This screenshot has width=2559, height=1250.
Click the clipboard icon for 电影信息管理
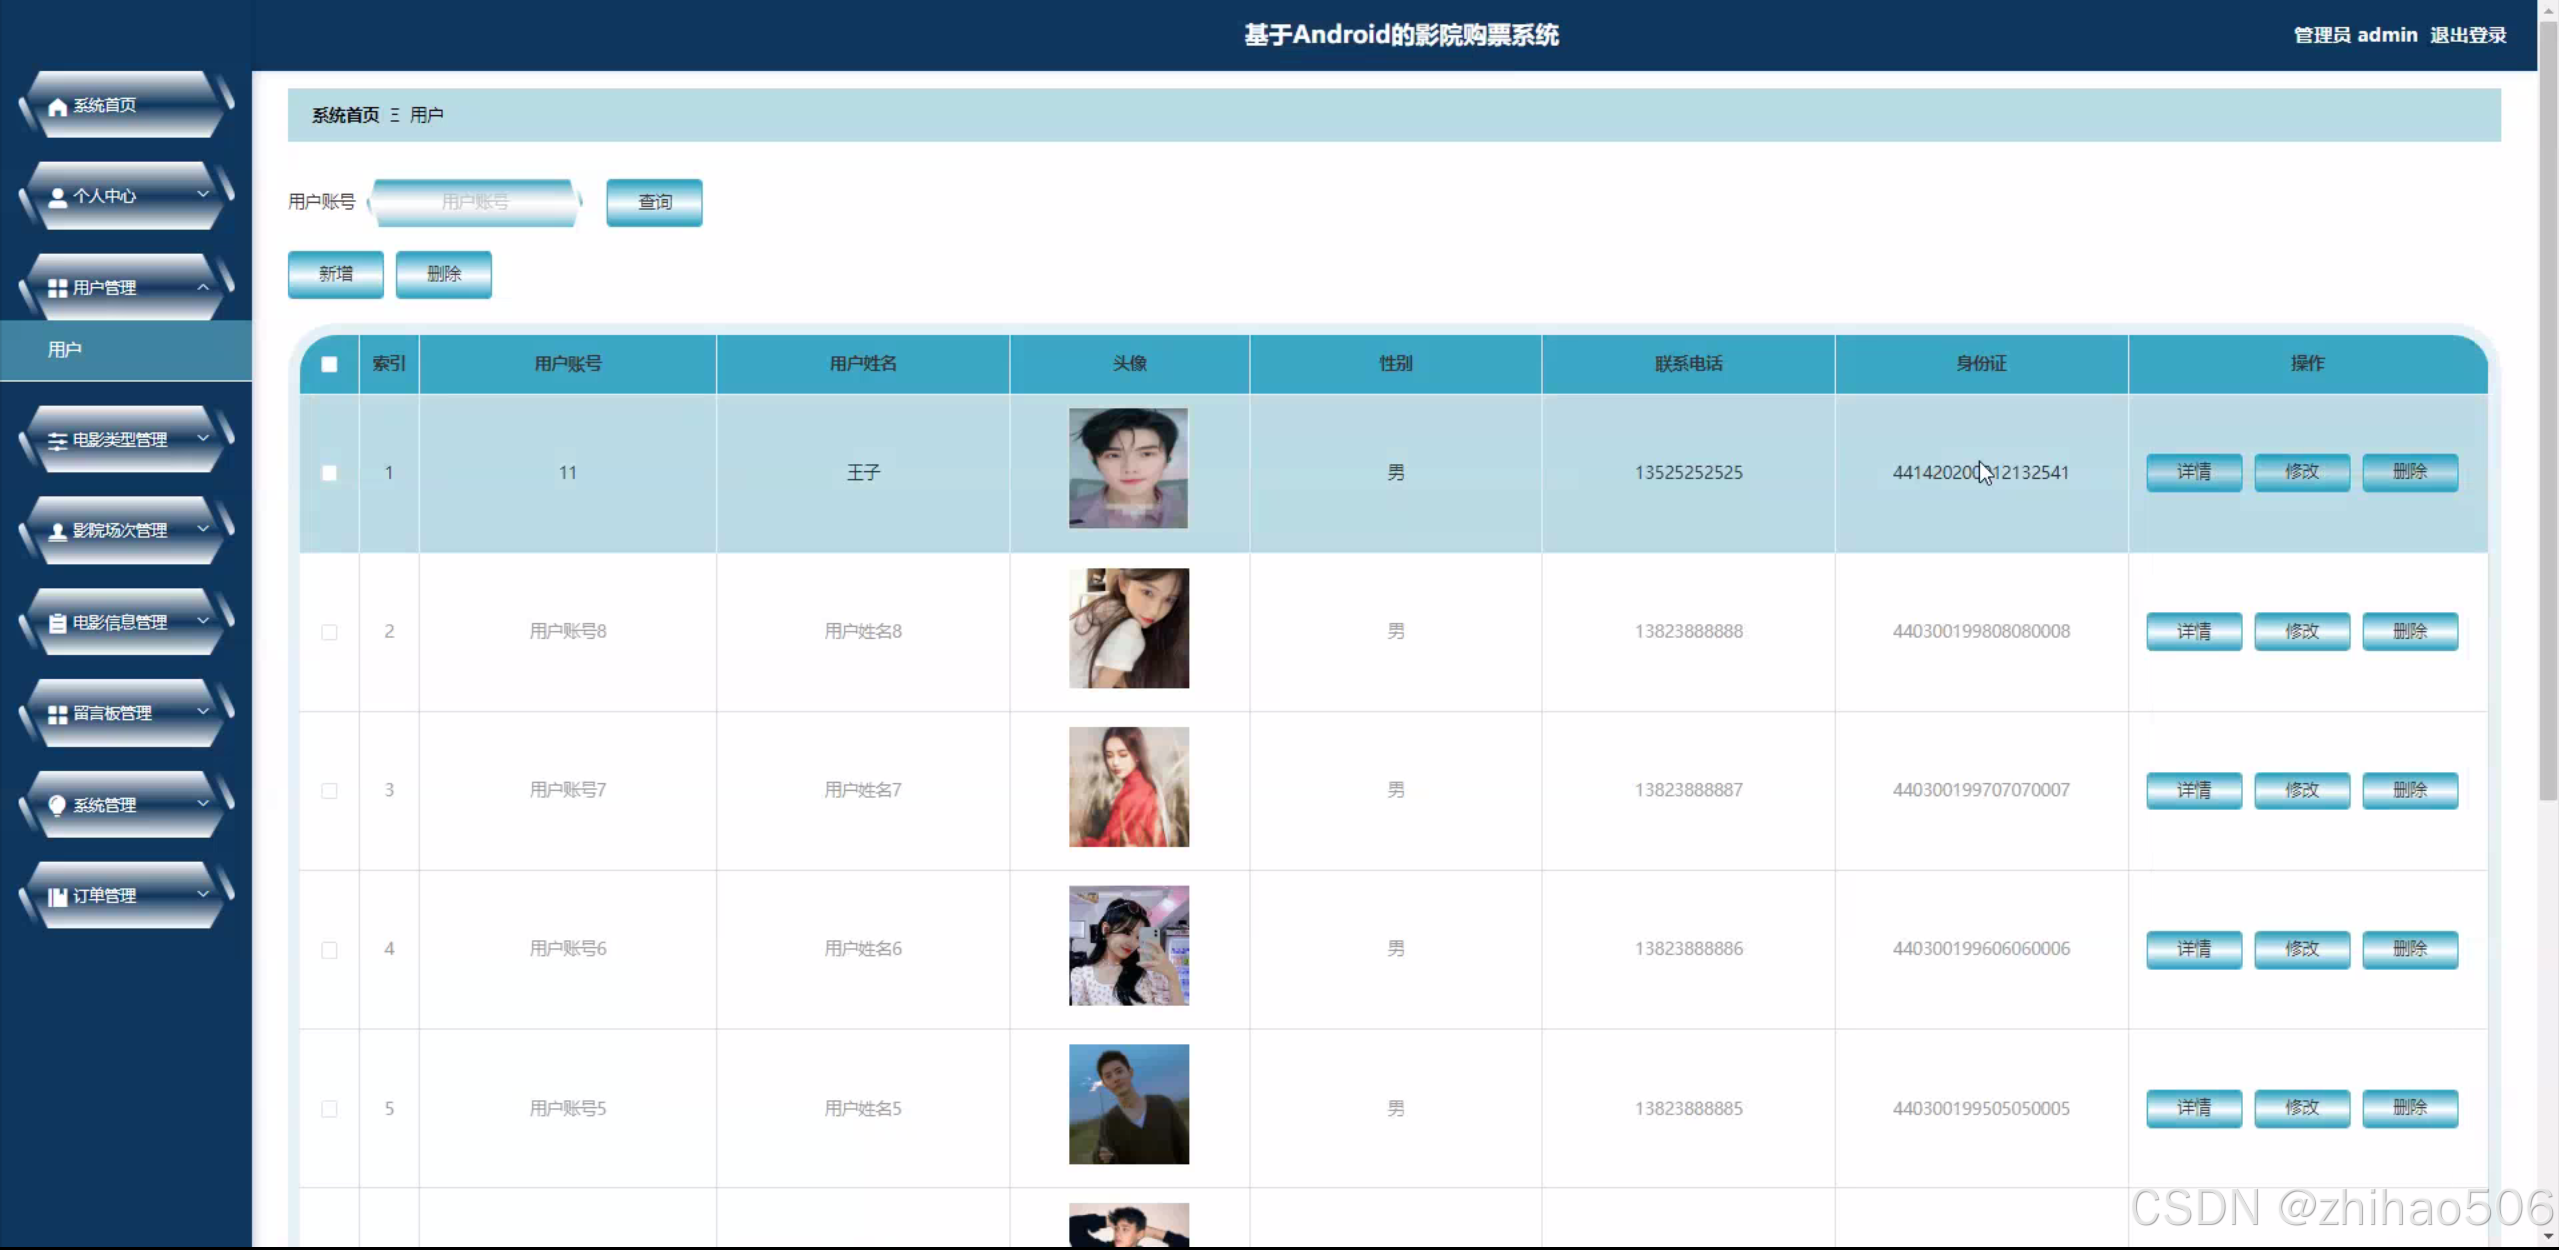(58, 623)
